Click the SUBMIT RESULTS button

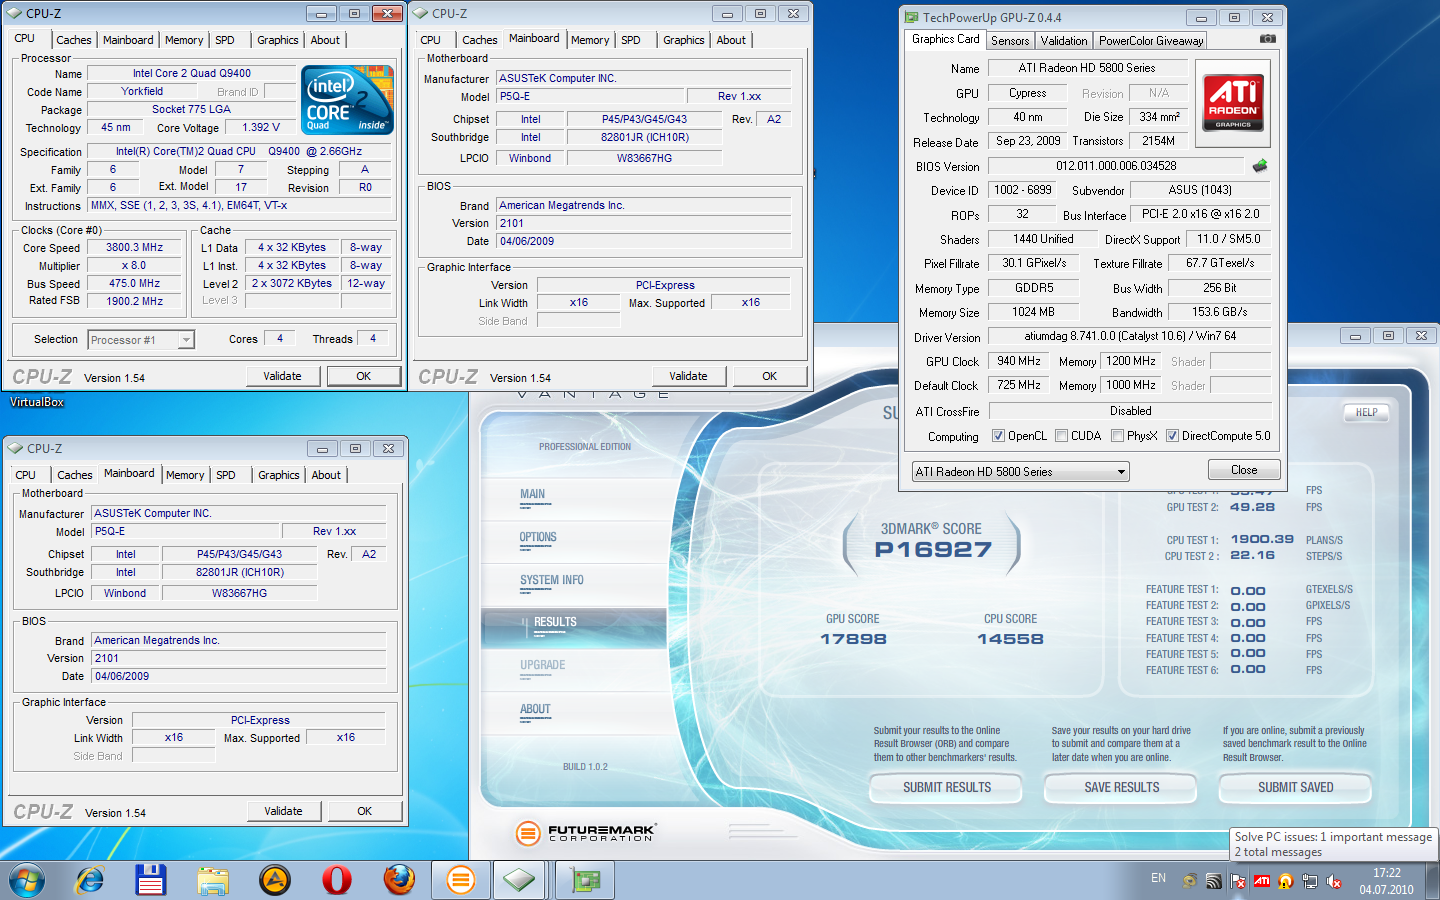click(946, 788)
